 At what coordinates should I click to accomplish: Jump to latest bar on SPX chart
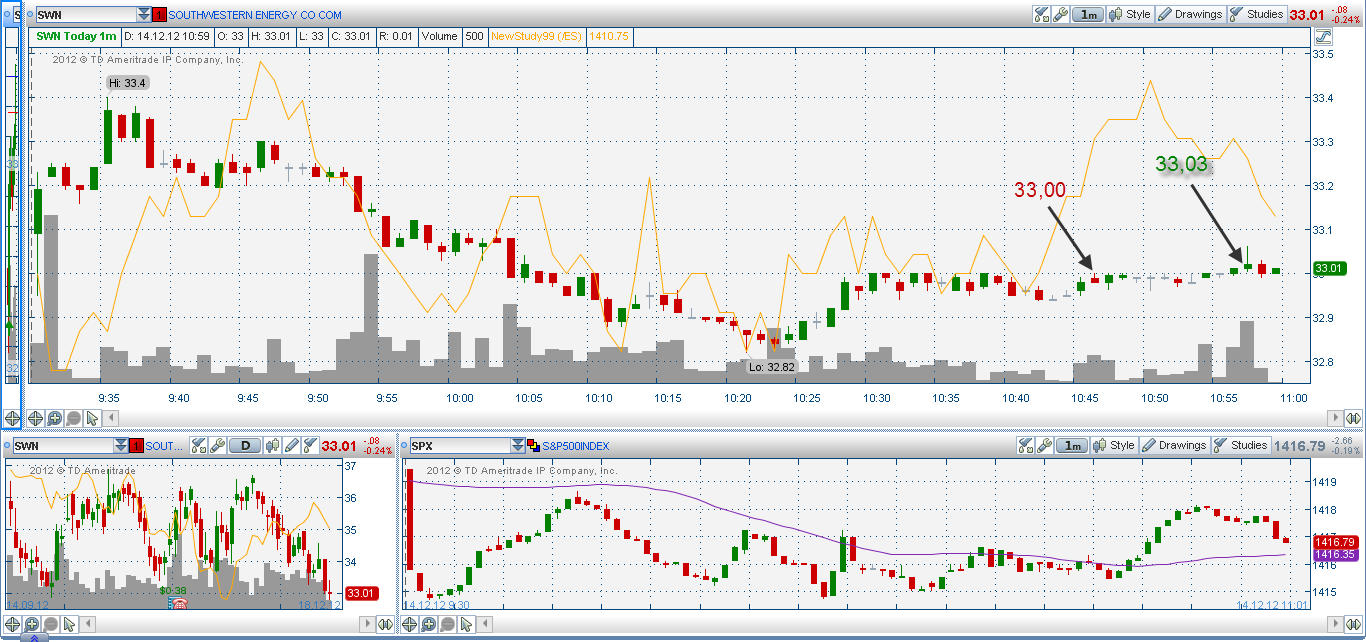tap(1353, 625)
